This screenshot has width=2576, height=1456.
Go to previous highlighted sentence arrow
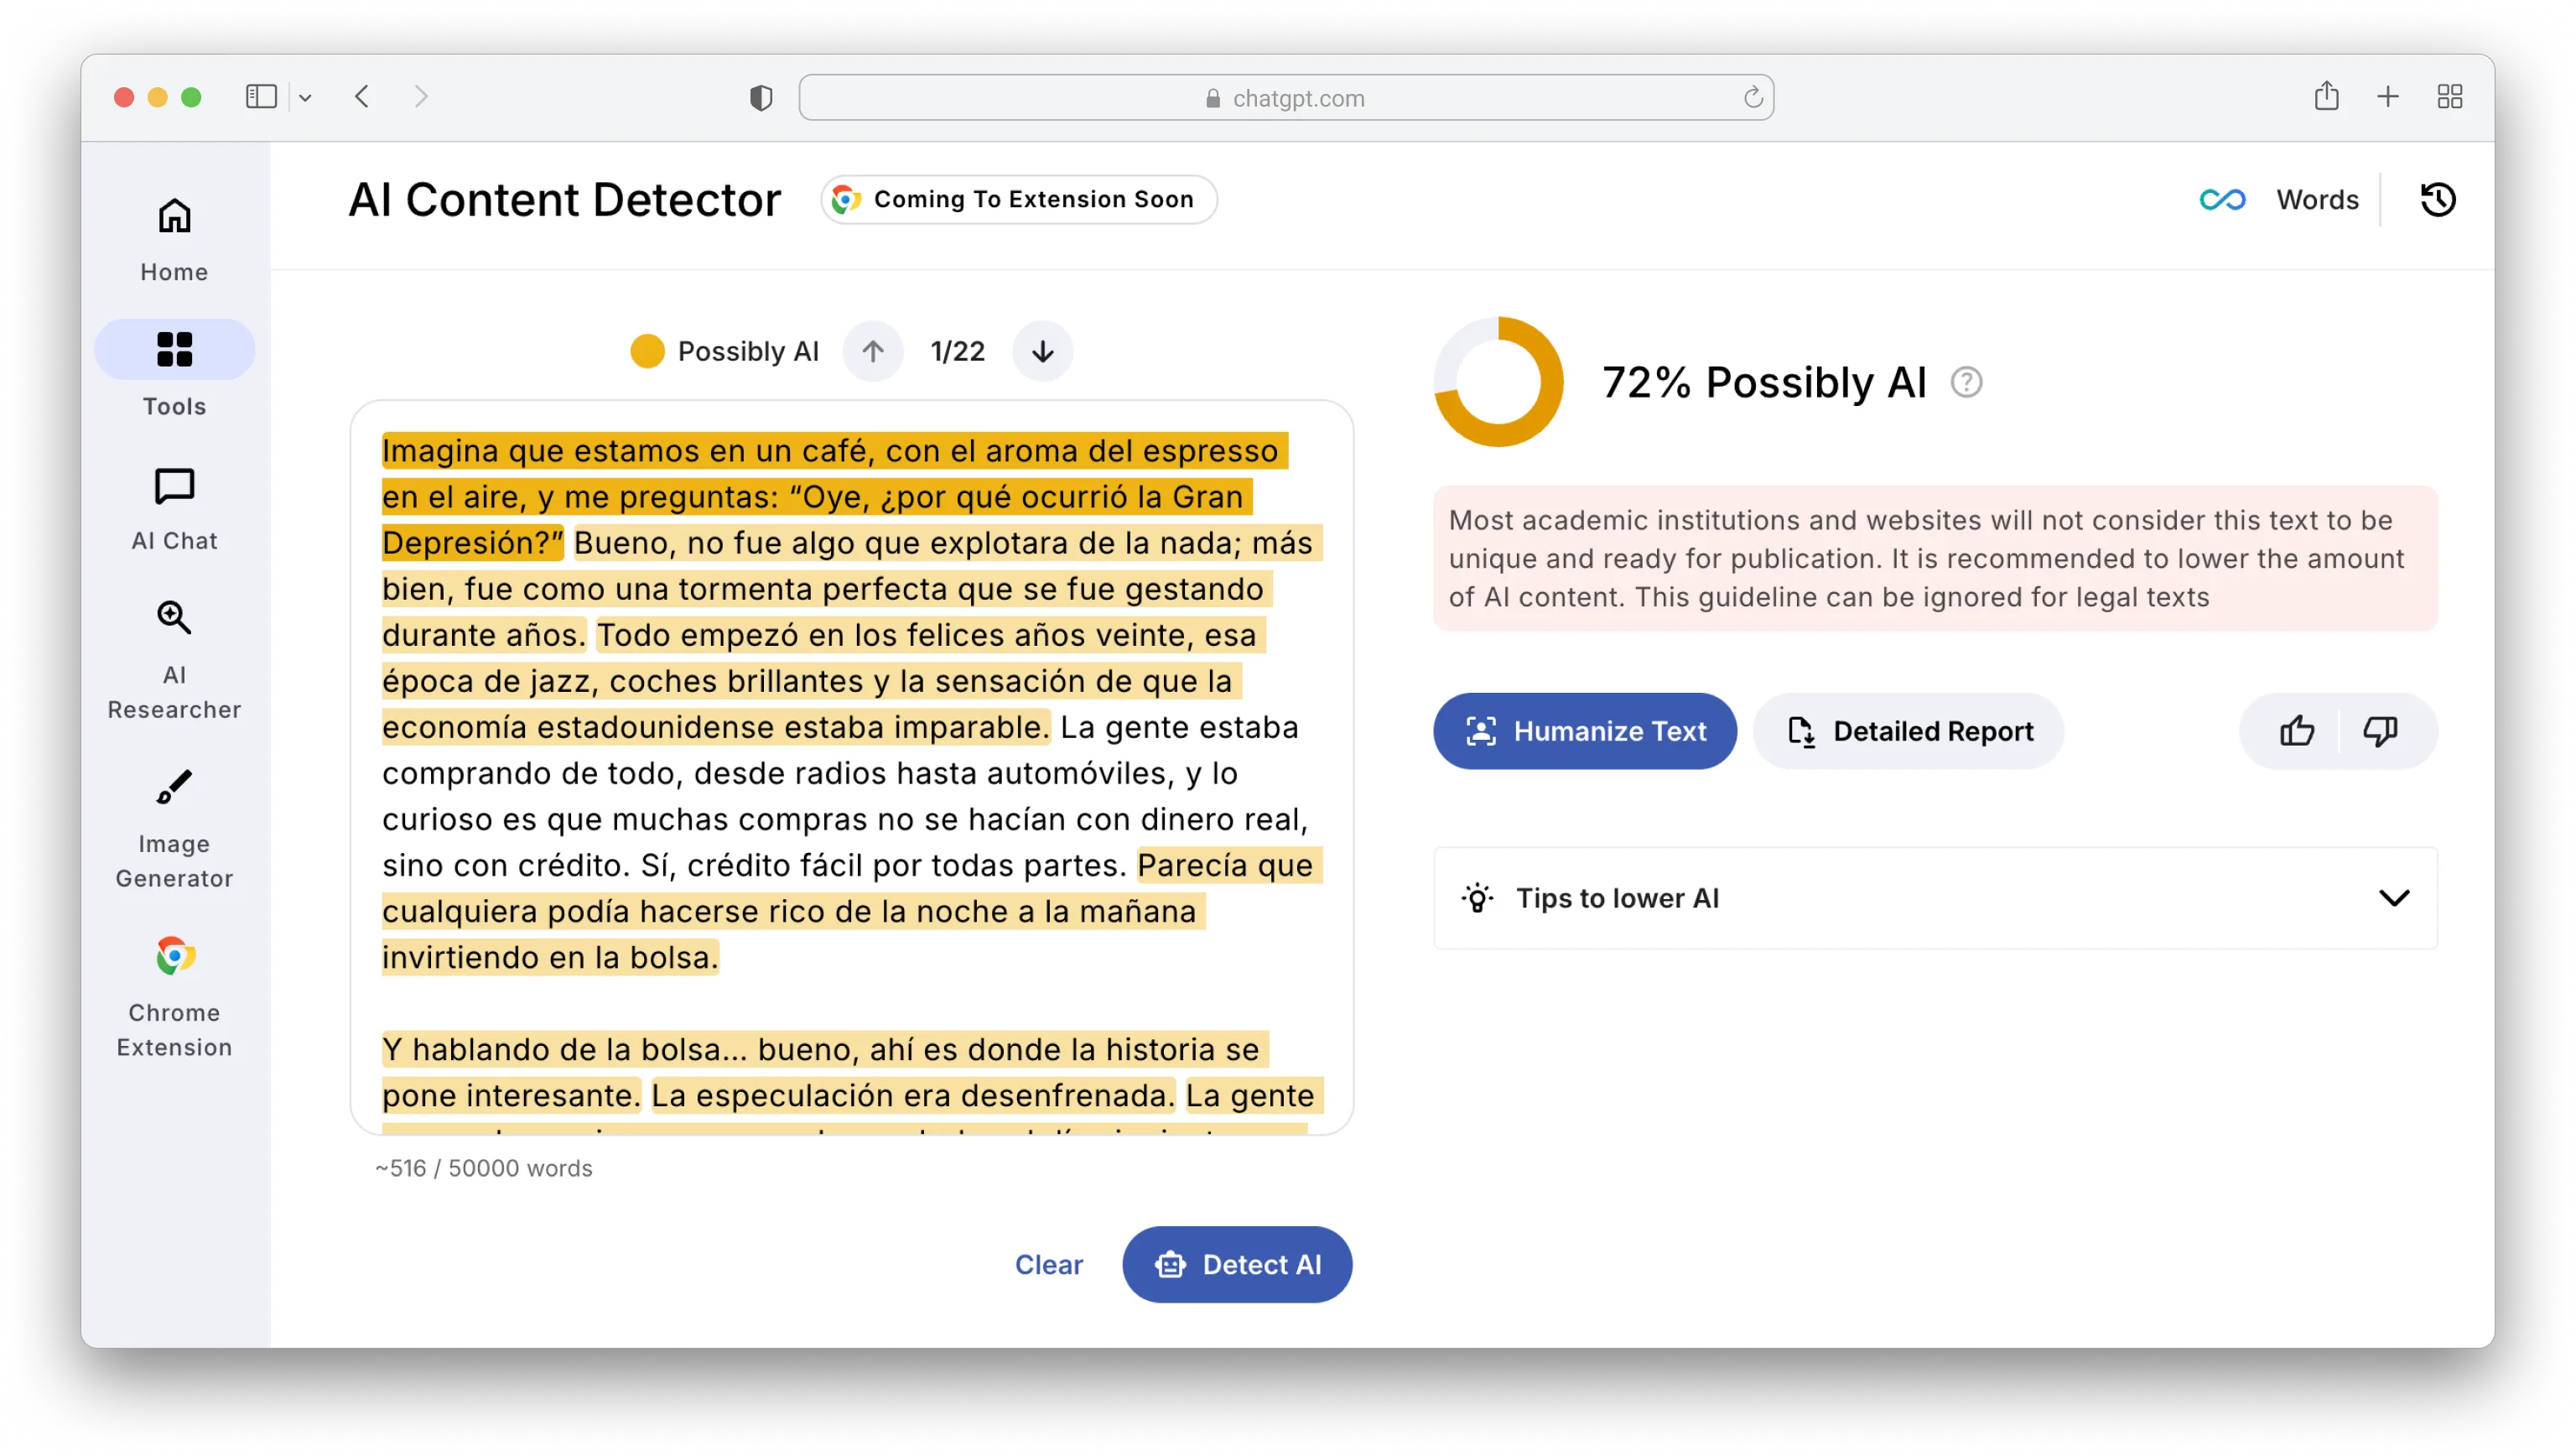(x=872, y=351)
